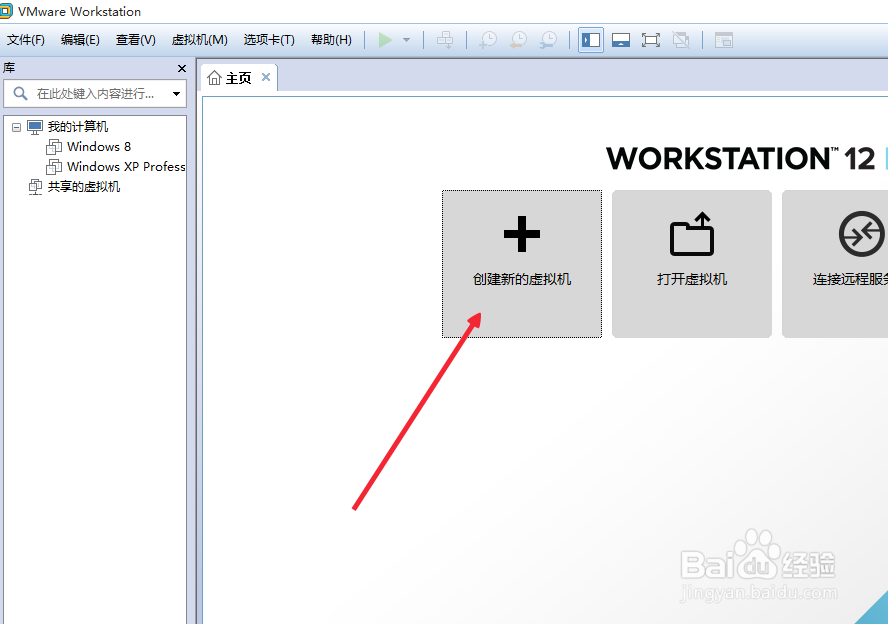Click the library search magnifier icon
The height and width of the screenshot is (624, 888).
[x=20, y=93]
